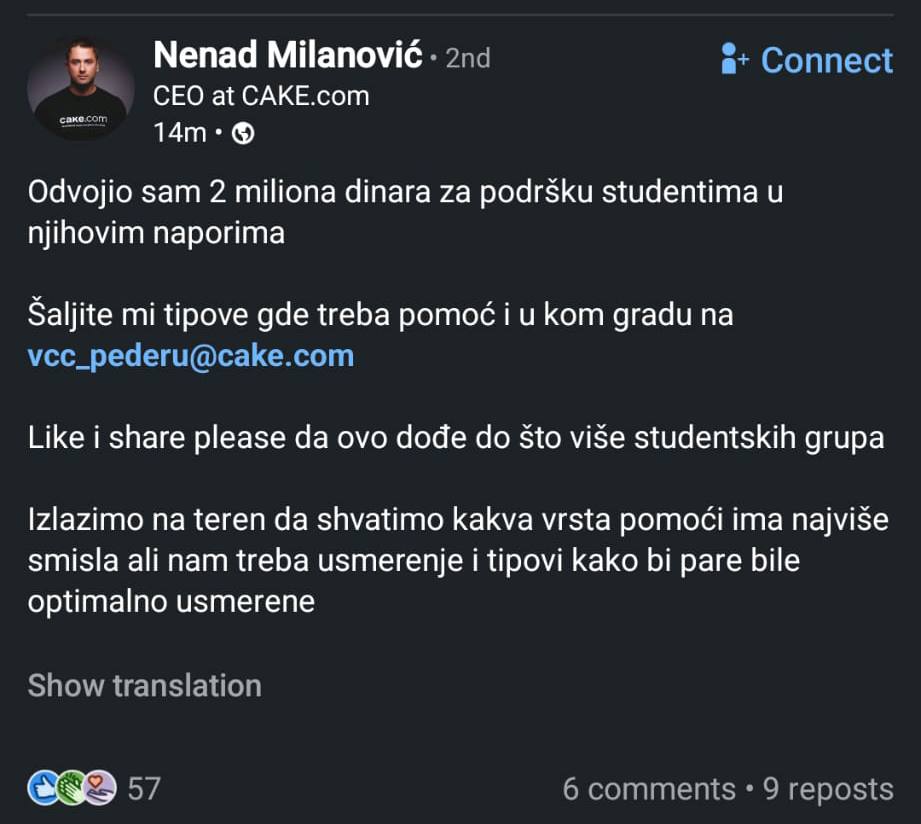Open the list of 57 reactions
The width and height of the screenshot is (921, 824).
point(144,788)
